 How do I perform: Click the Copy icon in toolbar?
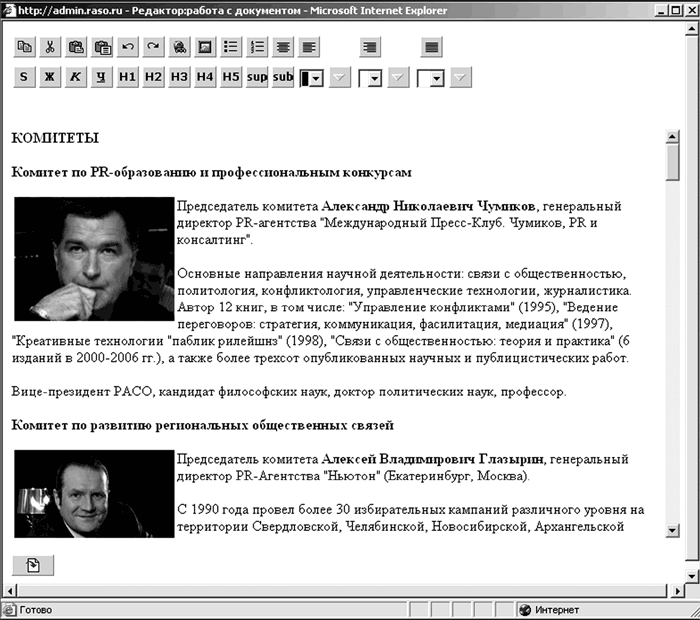tap(24, 47)
